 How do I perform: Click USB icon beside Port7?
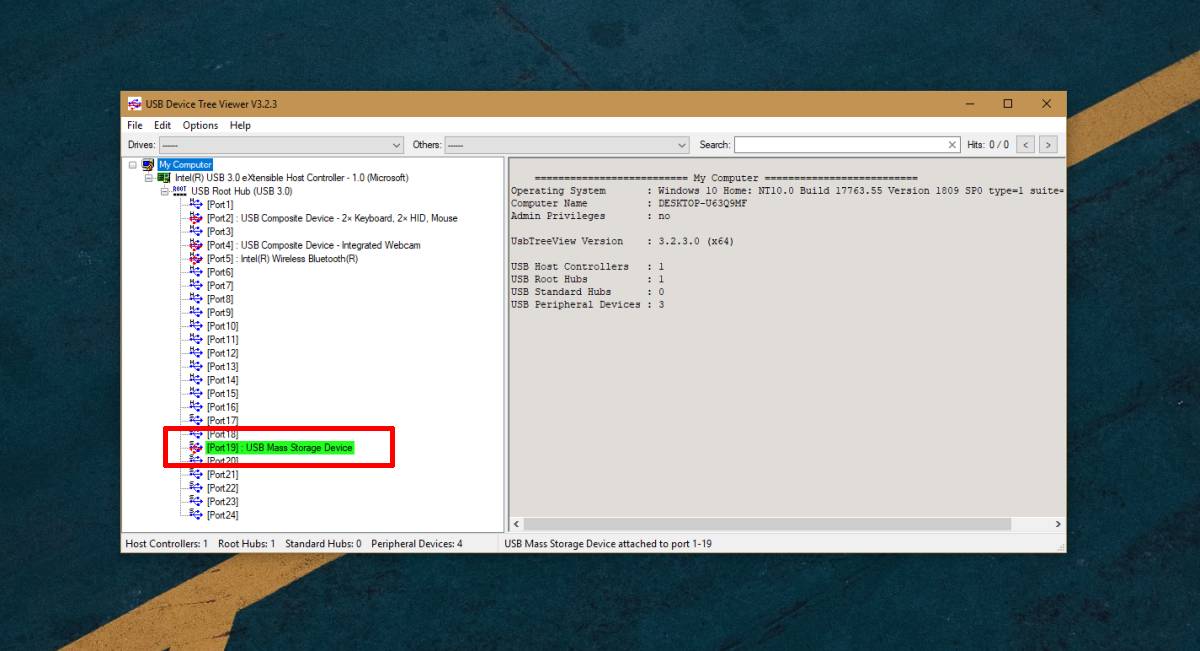(x=196, y=285)
